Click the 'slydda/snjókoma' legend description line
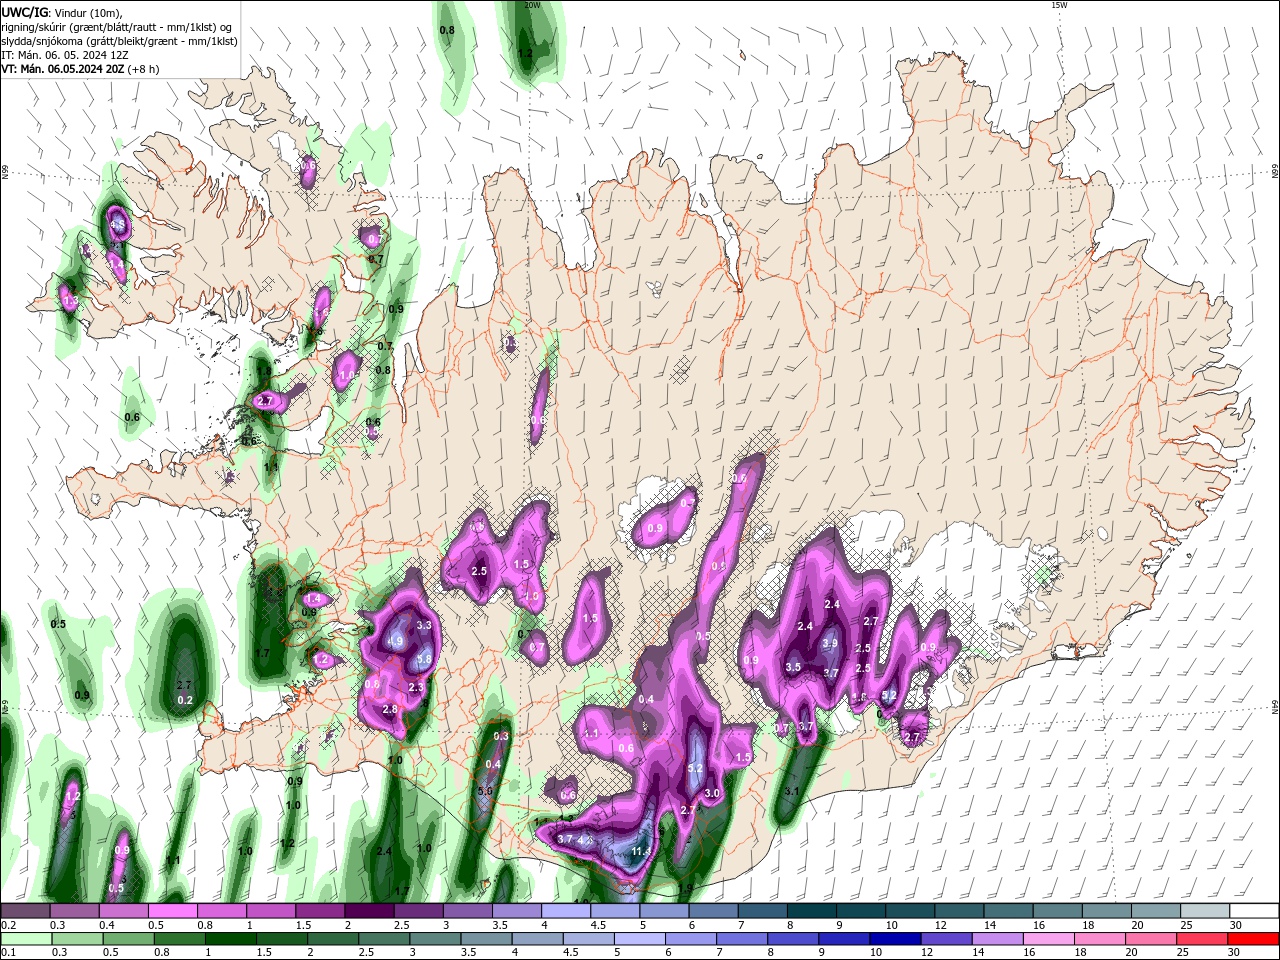Screen dimensions: 1280x960 [x=119, y=41]
